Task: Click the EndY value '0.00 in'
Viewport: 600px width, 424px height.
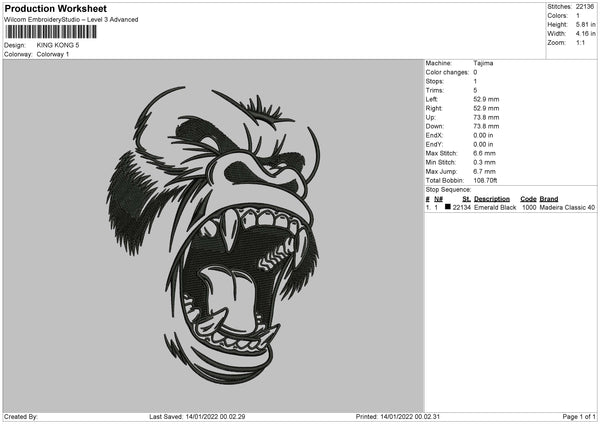Action: [483, 145]
